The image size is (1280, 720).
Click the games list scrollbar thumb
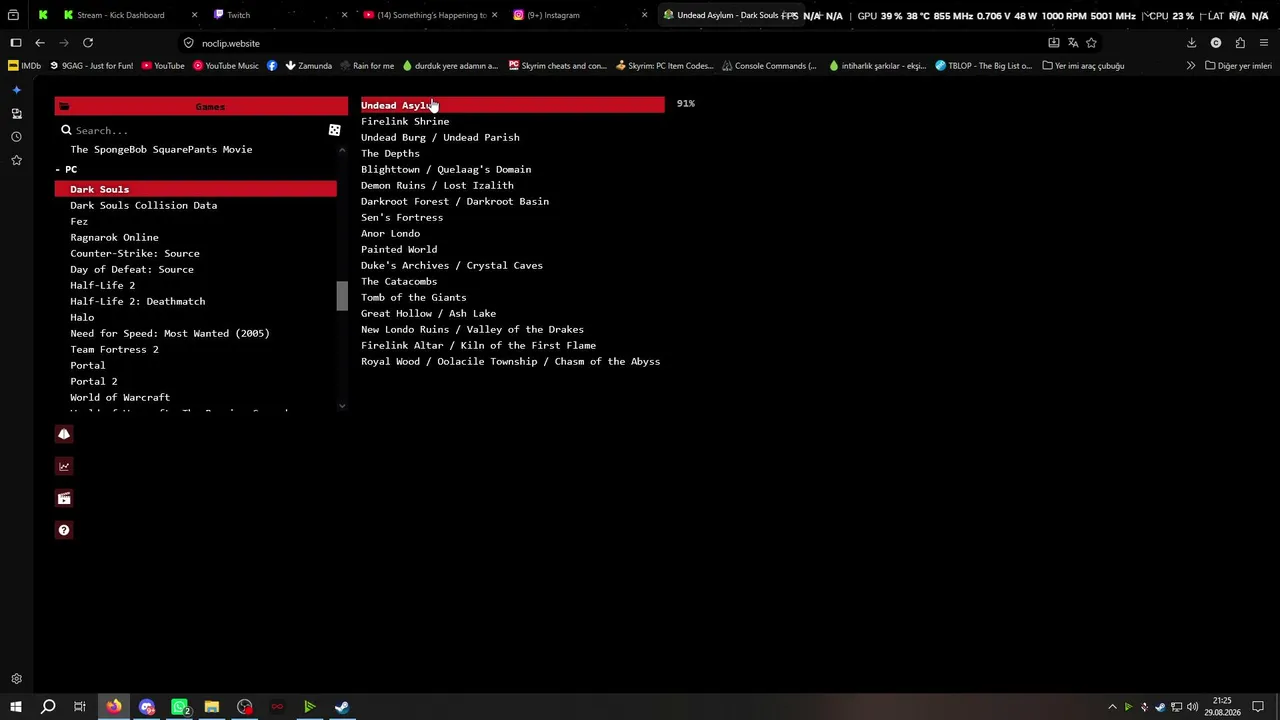[x=342, y=296]
